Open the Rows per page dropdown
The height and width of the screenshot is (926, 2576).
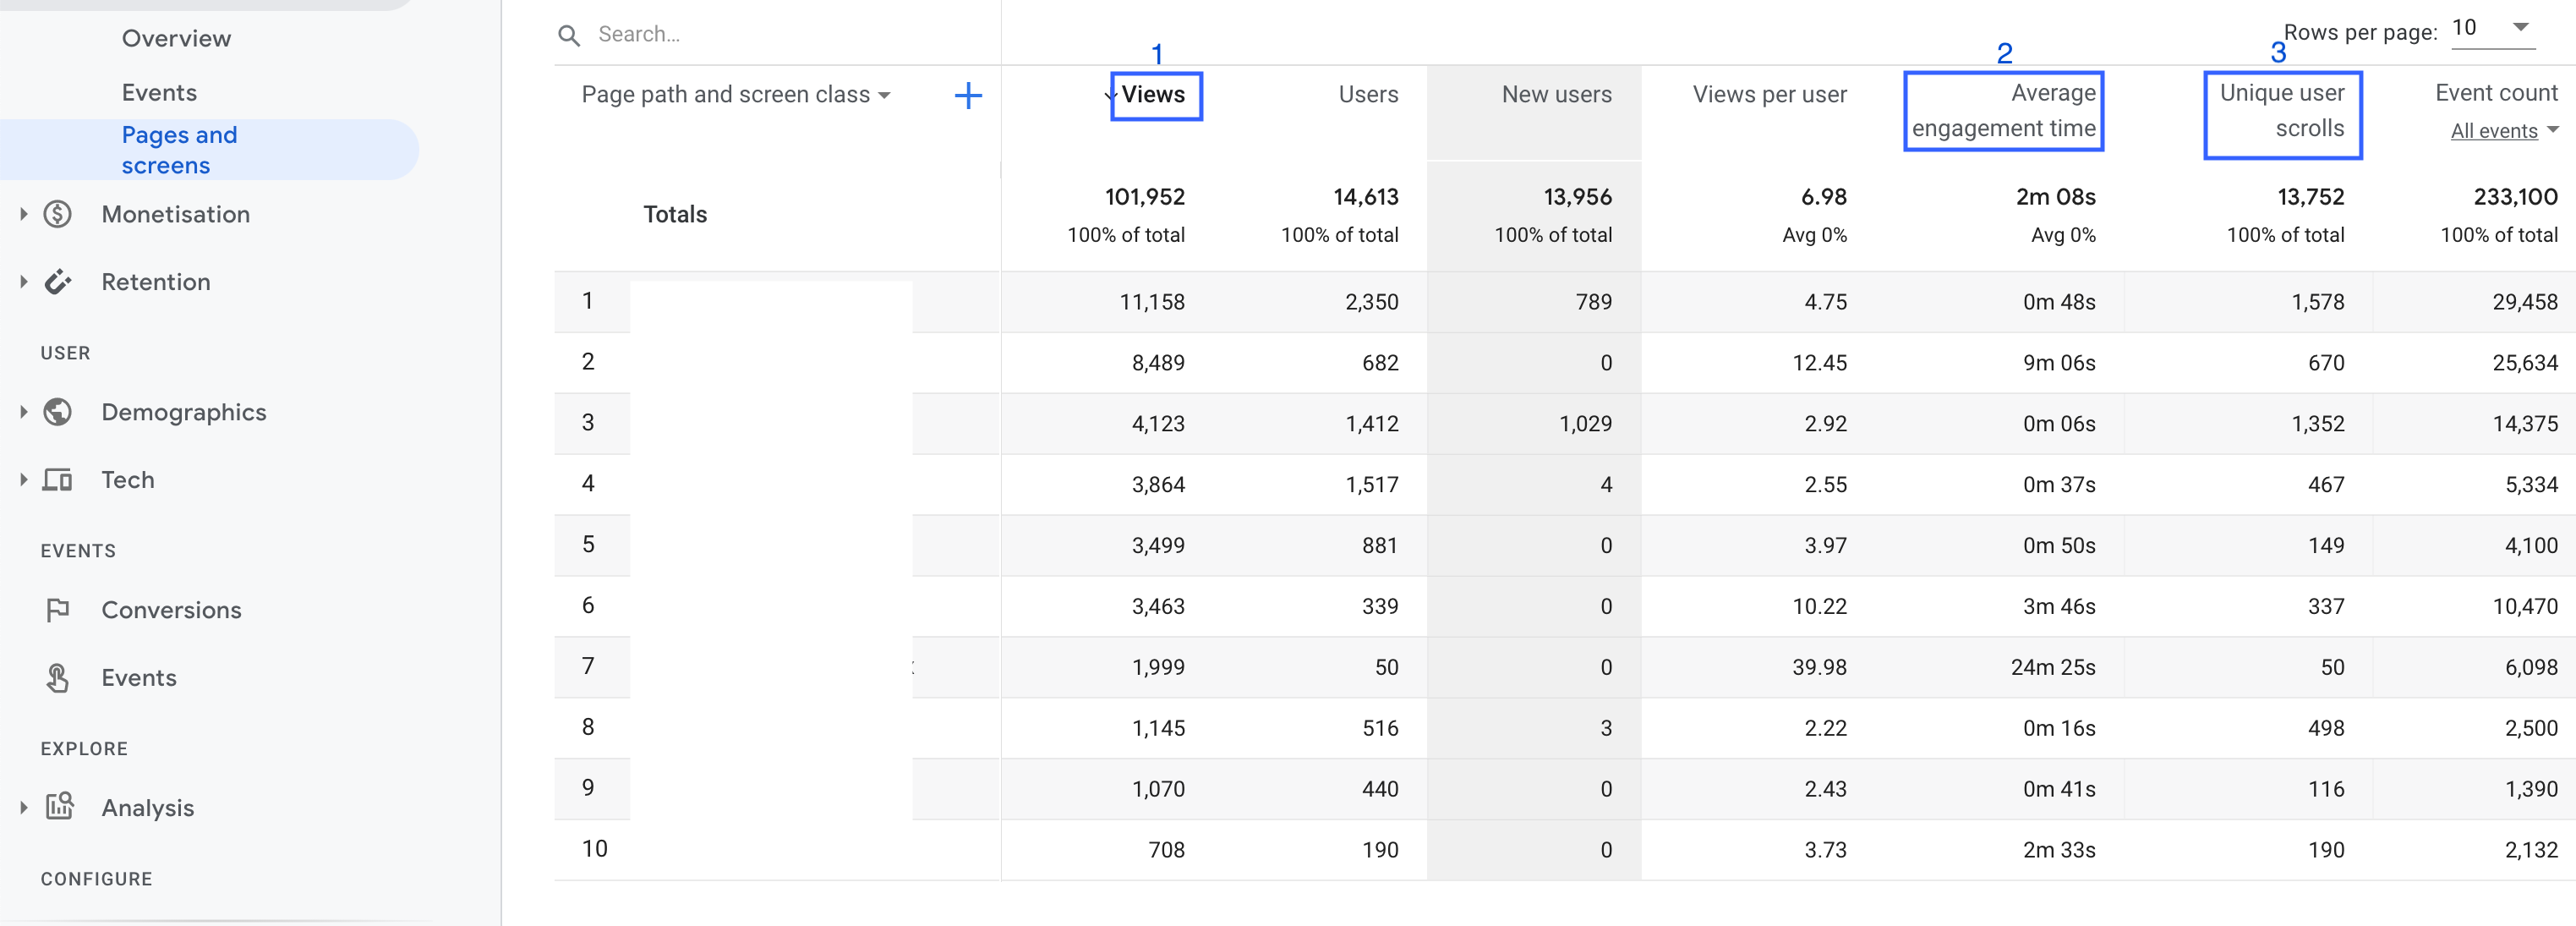pos(2492,28)
